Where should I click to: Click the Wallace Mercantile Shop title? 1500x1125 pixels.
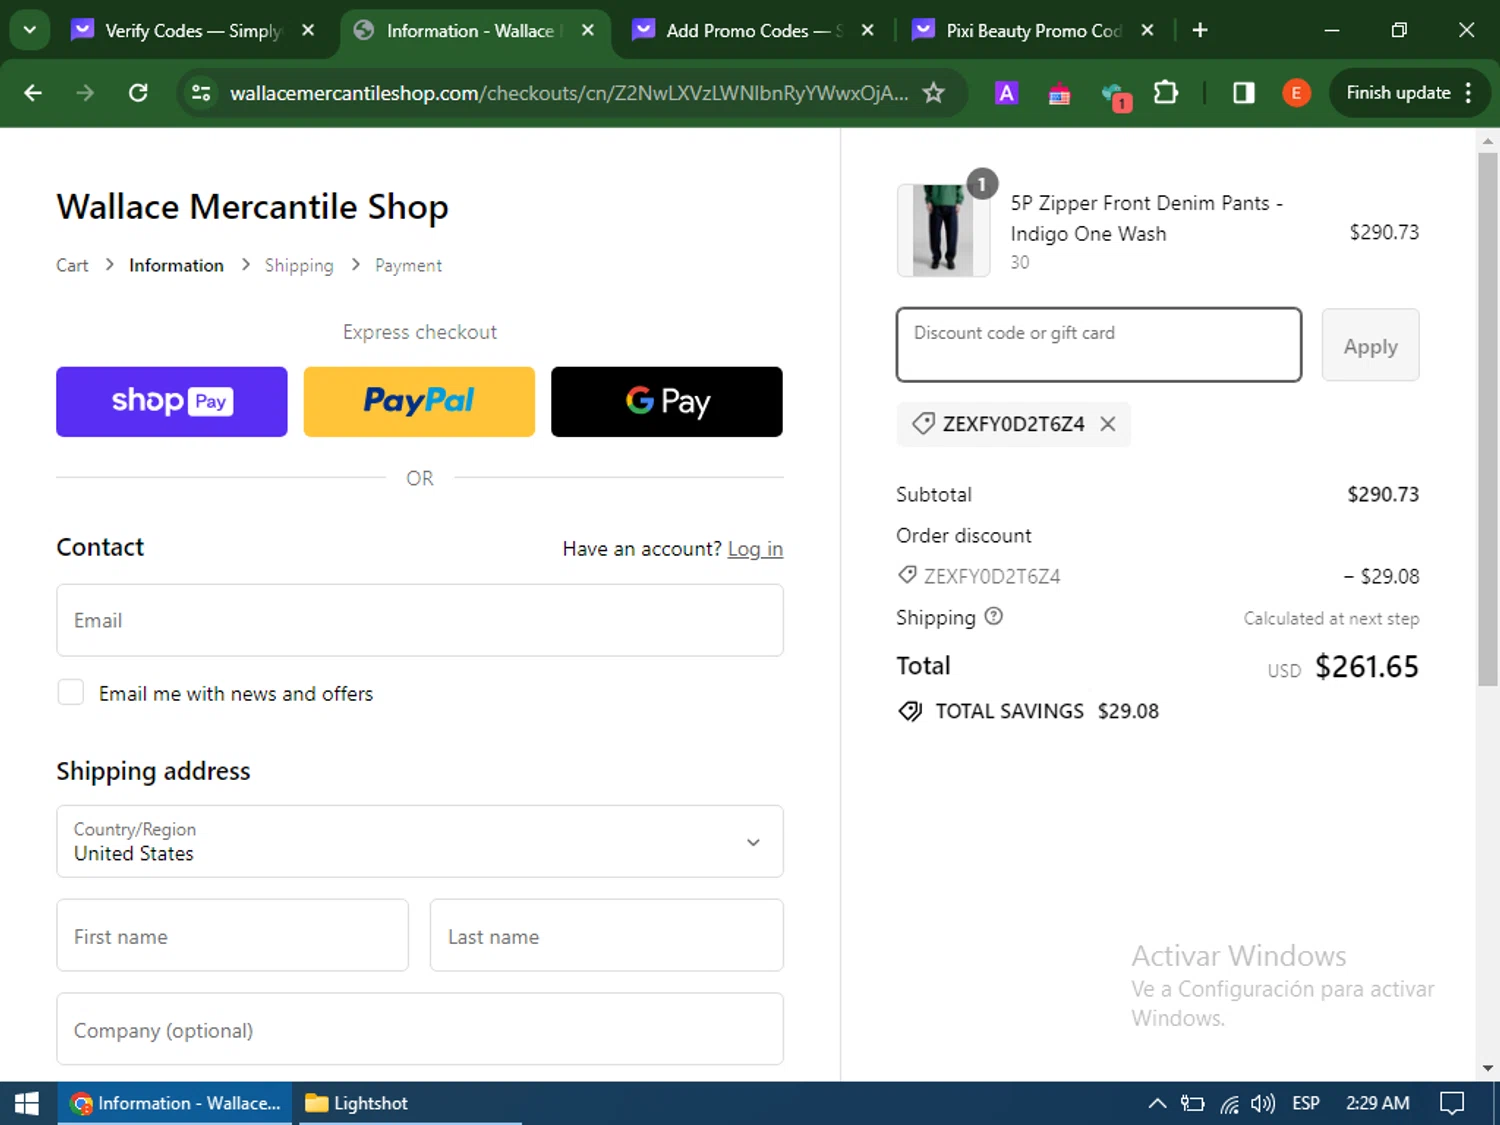coord(252,207)
